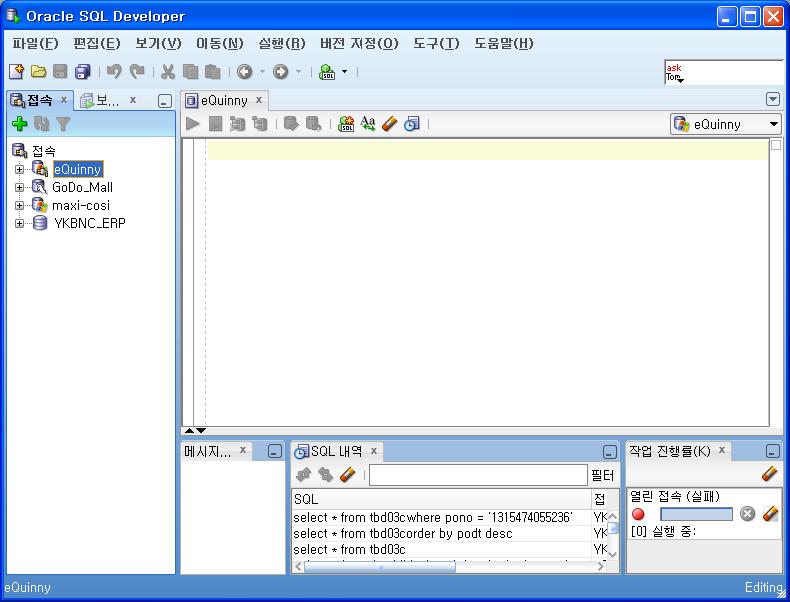Open SQL History from the worksheet toolbar
790x602 pixels.
[x=412, y=123]
